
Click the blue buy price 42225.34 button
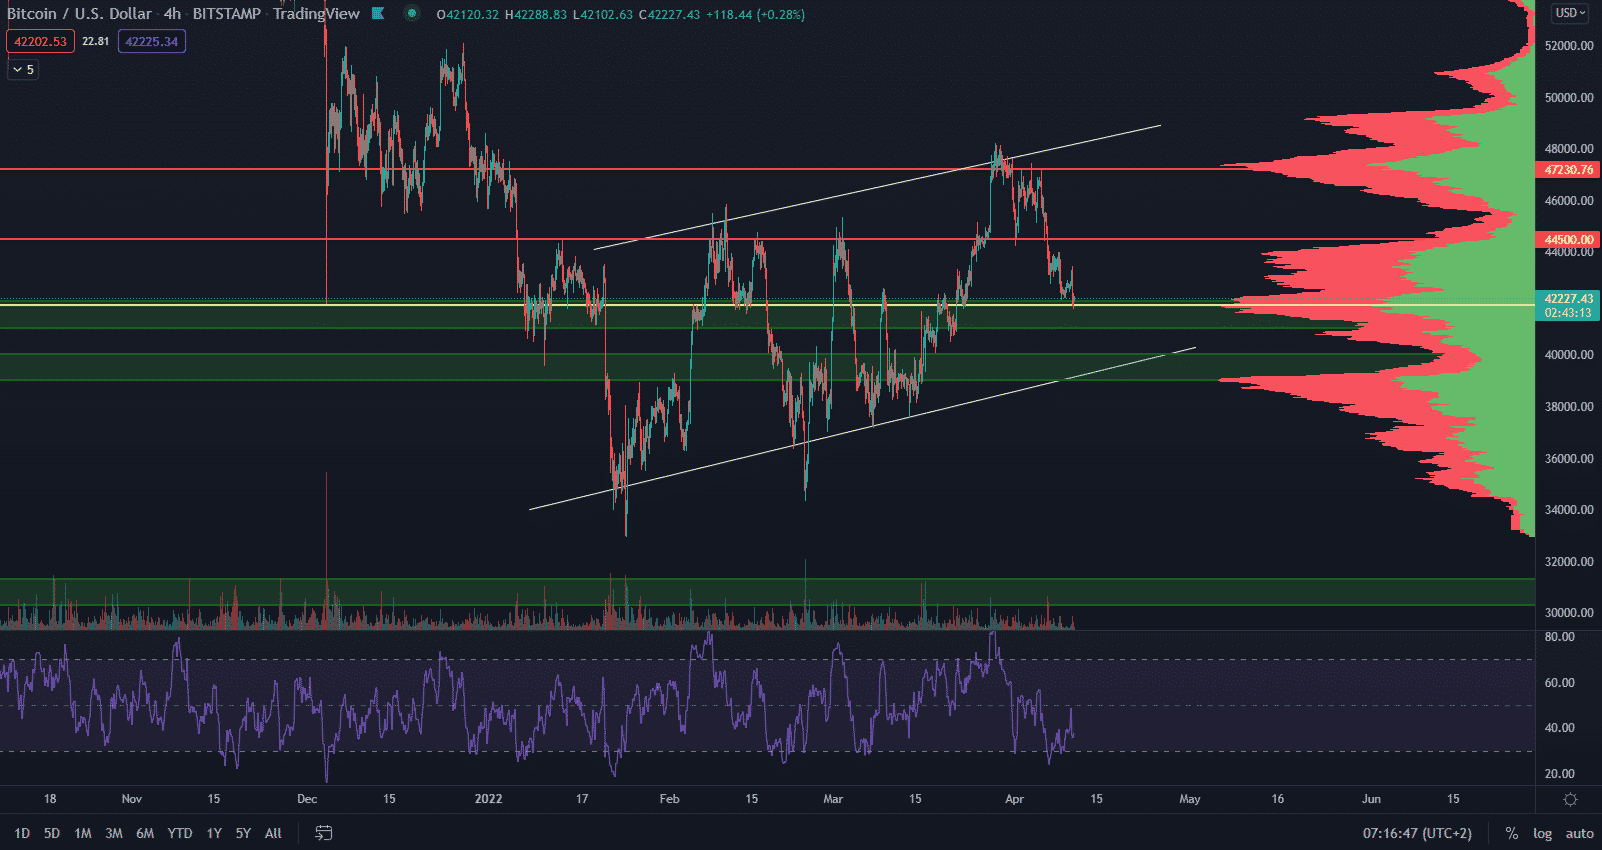click(x=151, y=41)
